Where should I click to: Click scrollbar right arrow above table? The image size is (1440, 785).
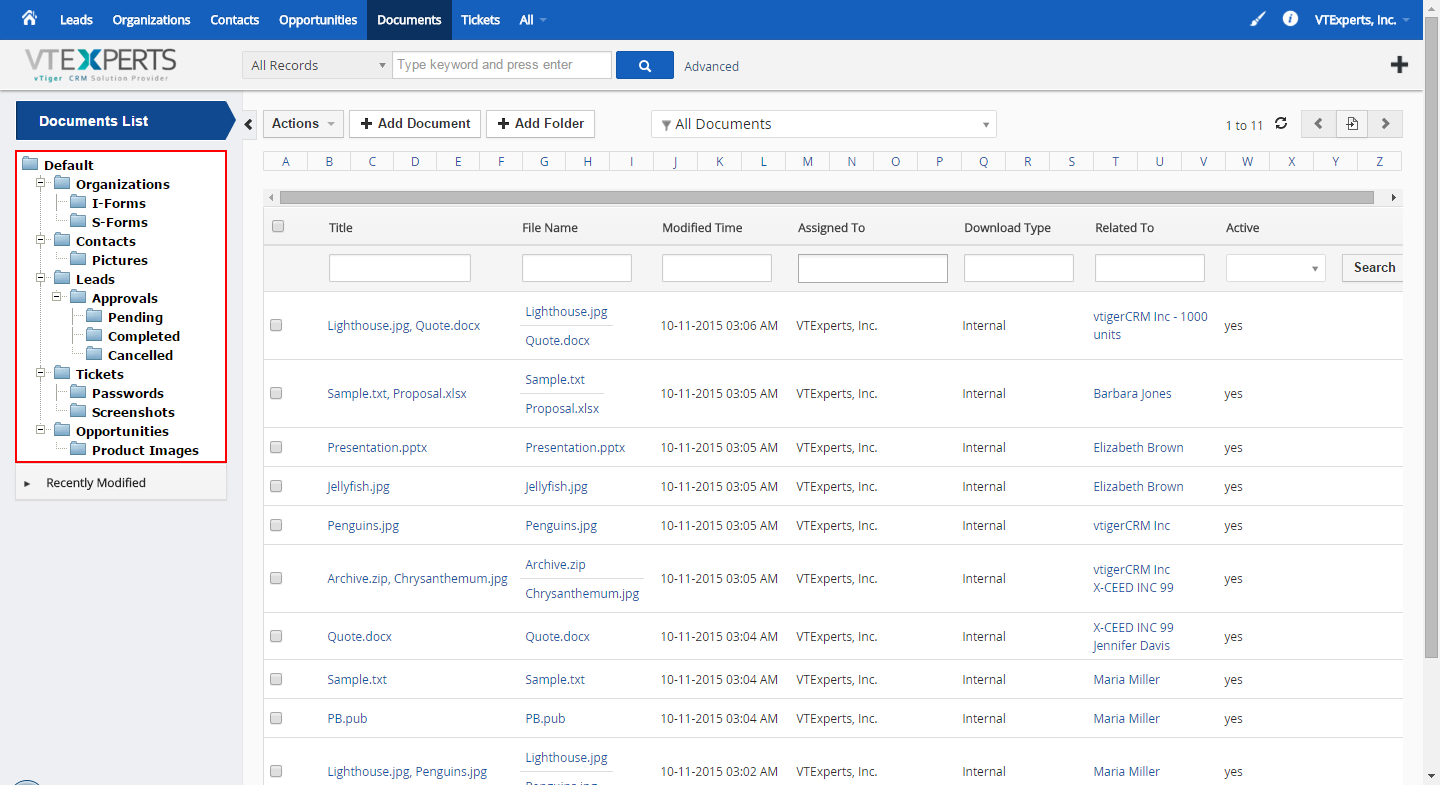pyautogui.click(x=1394, y=198)
